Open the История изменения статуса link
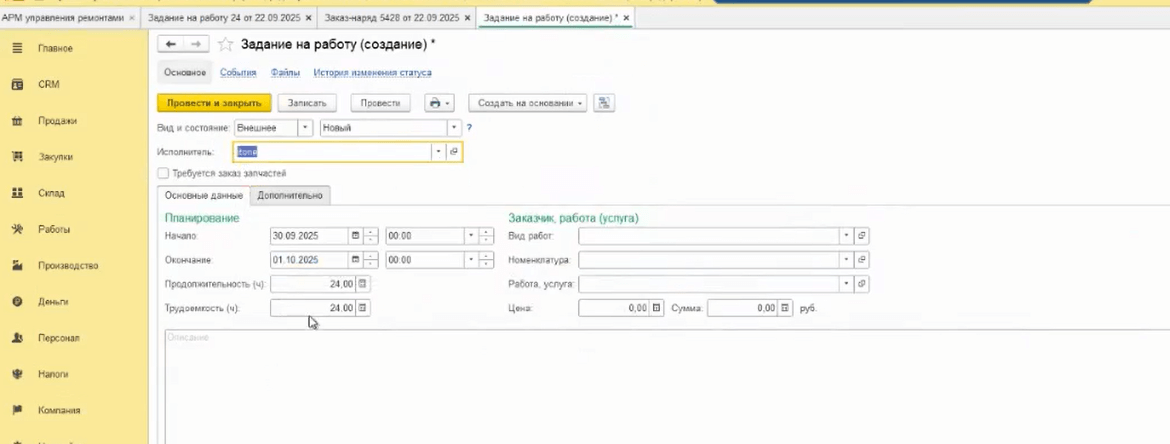1170x444 pixels. (x=372, y=73)
